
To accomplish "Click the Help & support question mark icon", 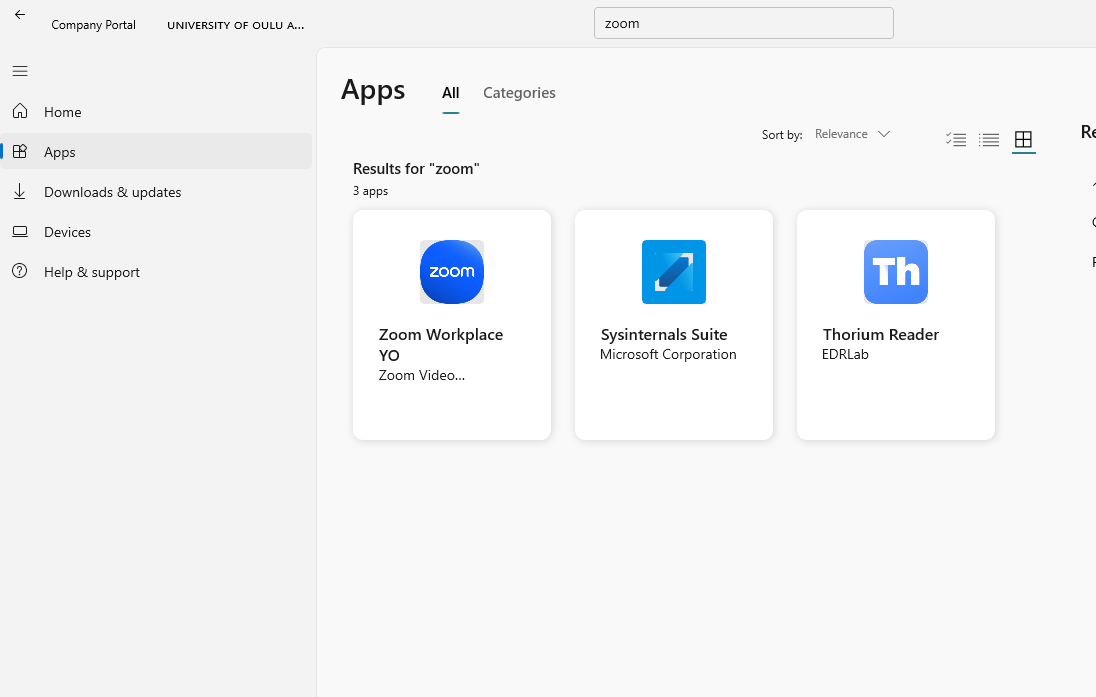I will [20, 271].
